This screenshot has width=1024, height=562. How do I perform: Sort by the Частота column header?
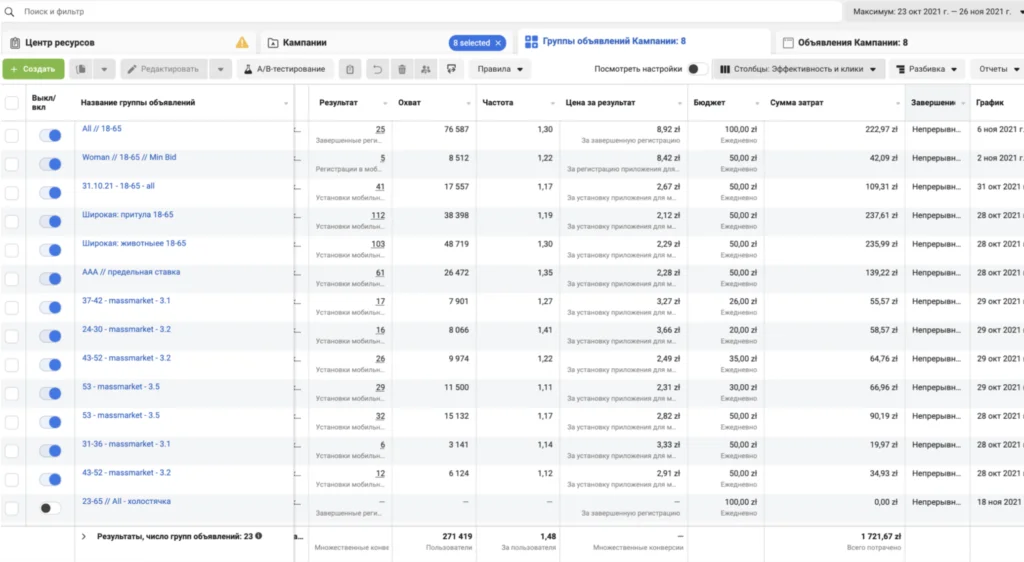(497, 102)
